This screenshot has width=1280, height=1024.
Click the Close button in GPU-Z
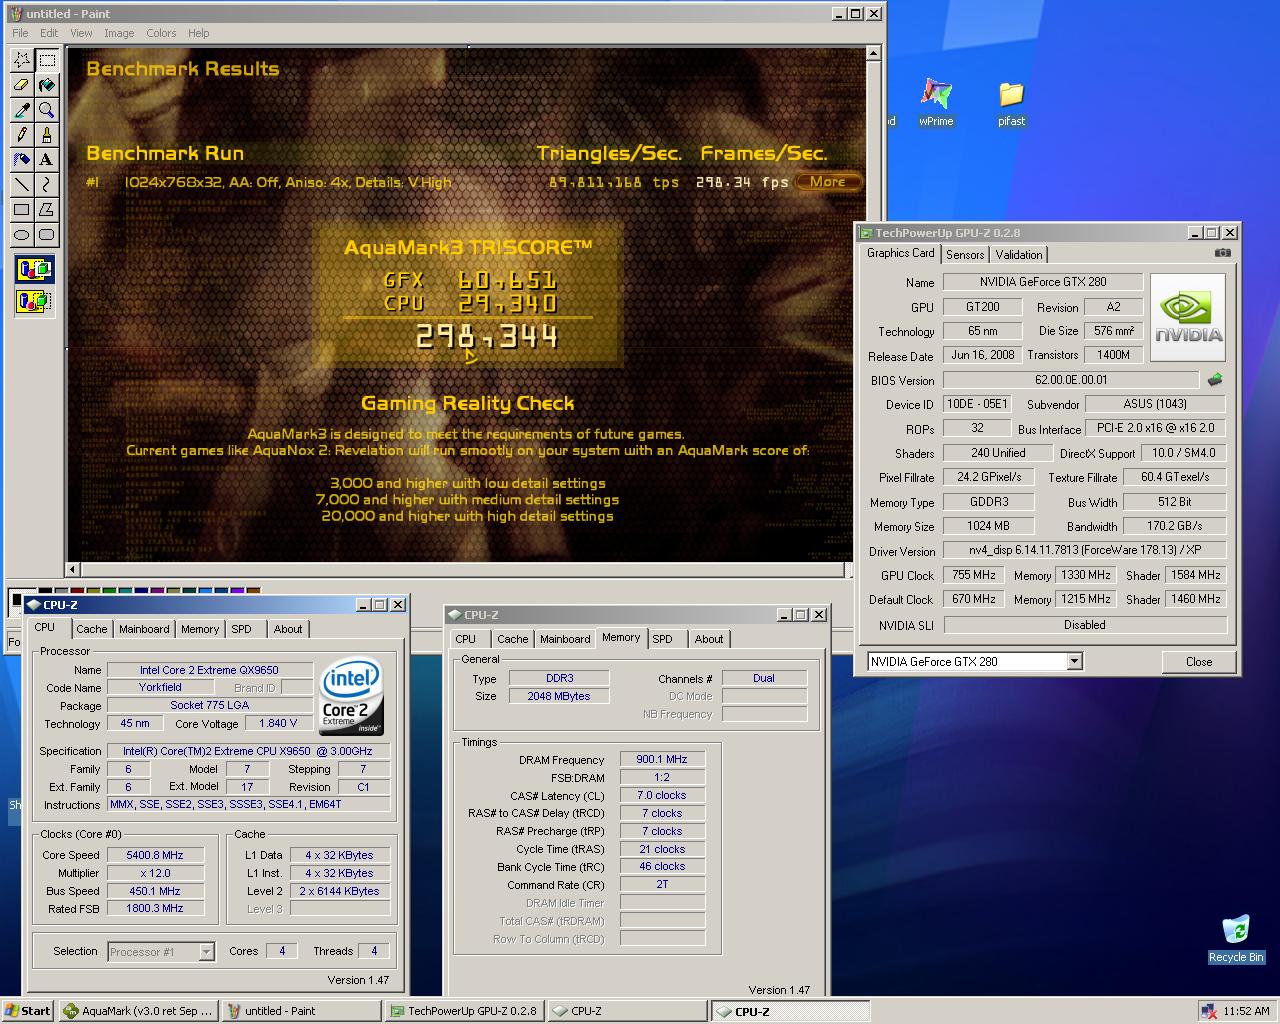click(1199, 662)
